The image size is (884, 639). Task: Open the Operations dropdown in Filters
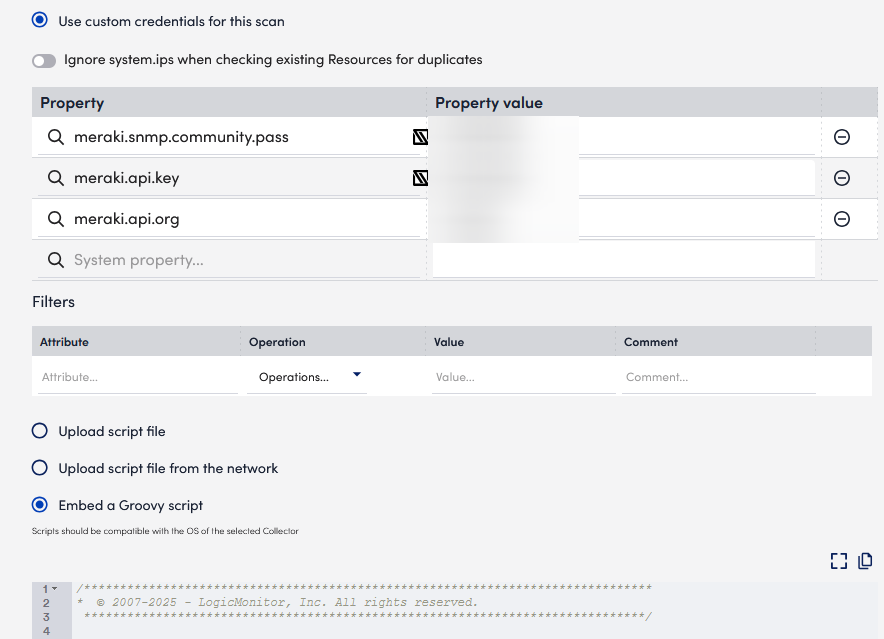307,377
